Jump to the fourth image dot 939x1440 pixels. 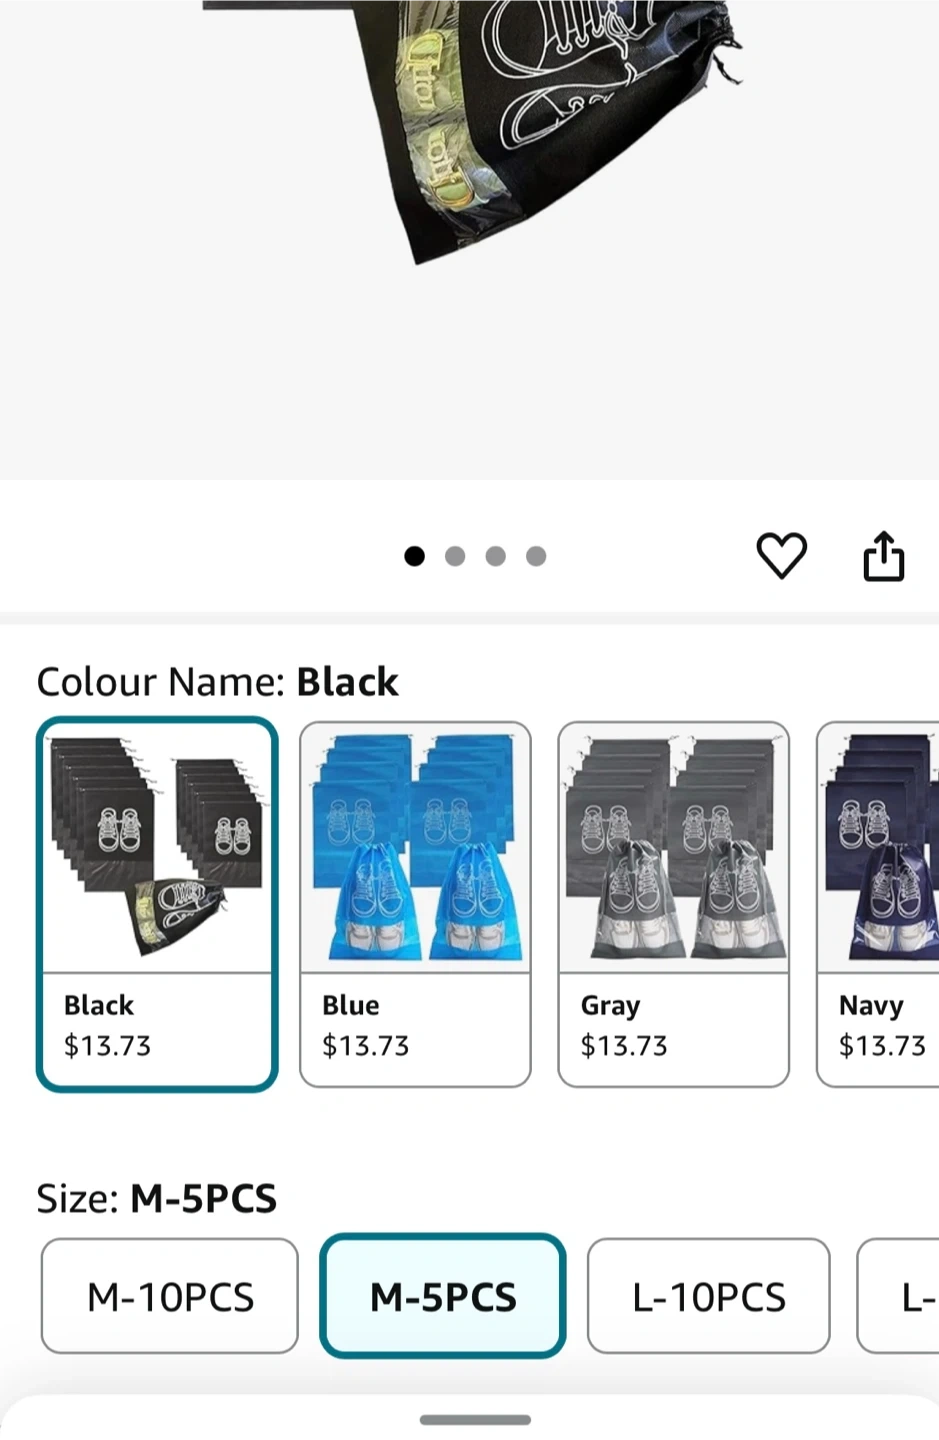(536, 556)
